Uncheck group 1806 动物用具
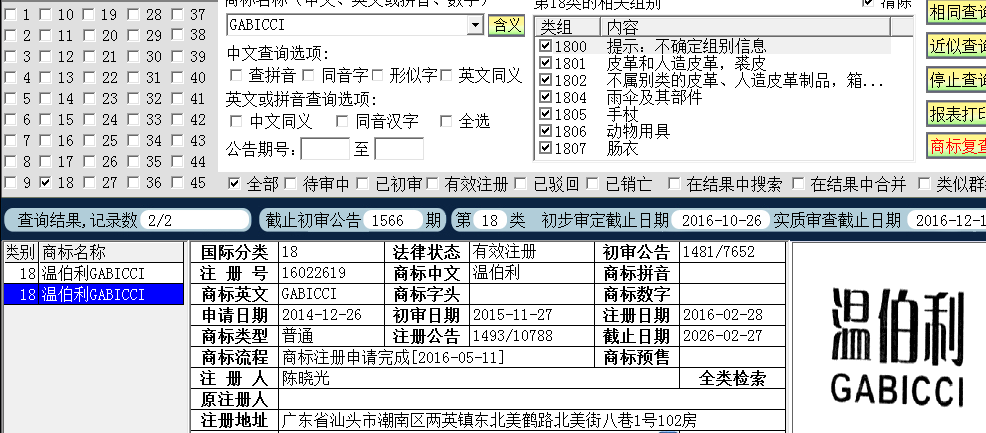The image size is (986, 433). 546,131
